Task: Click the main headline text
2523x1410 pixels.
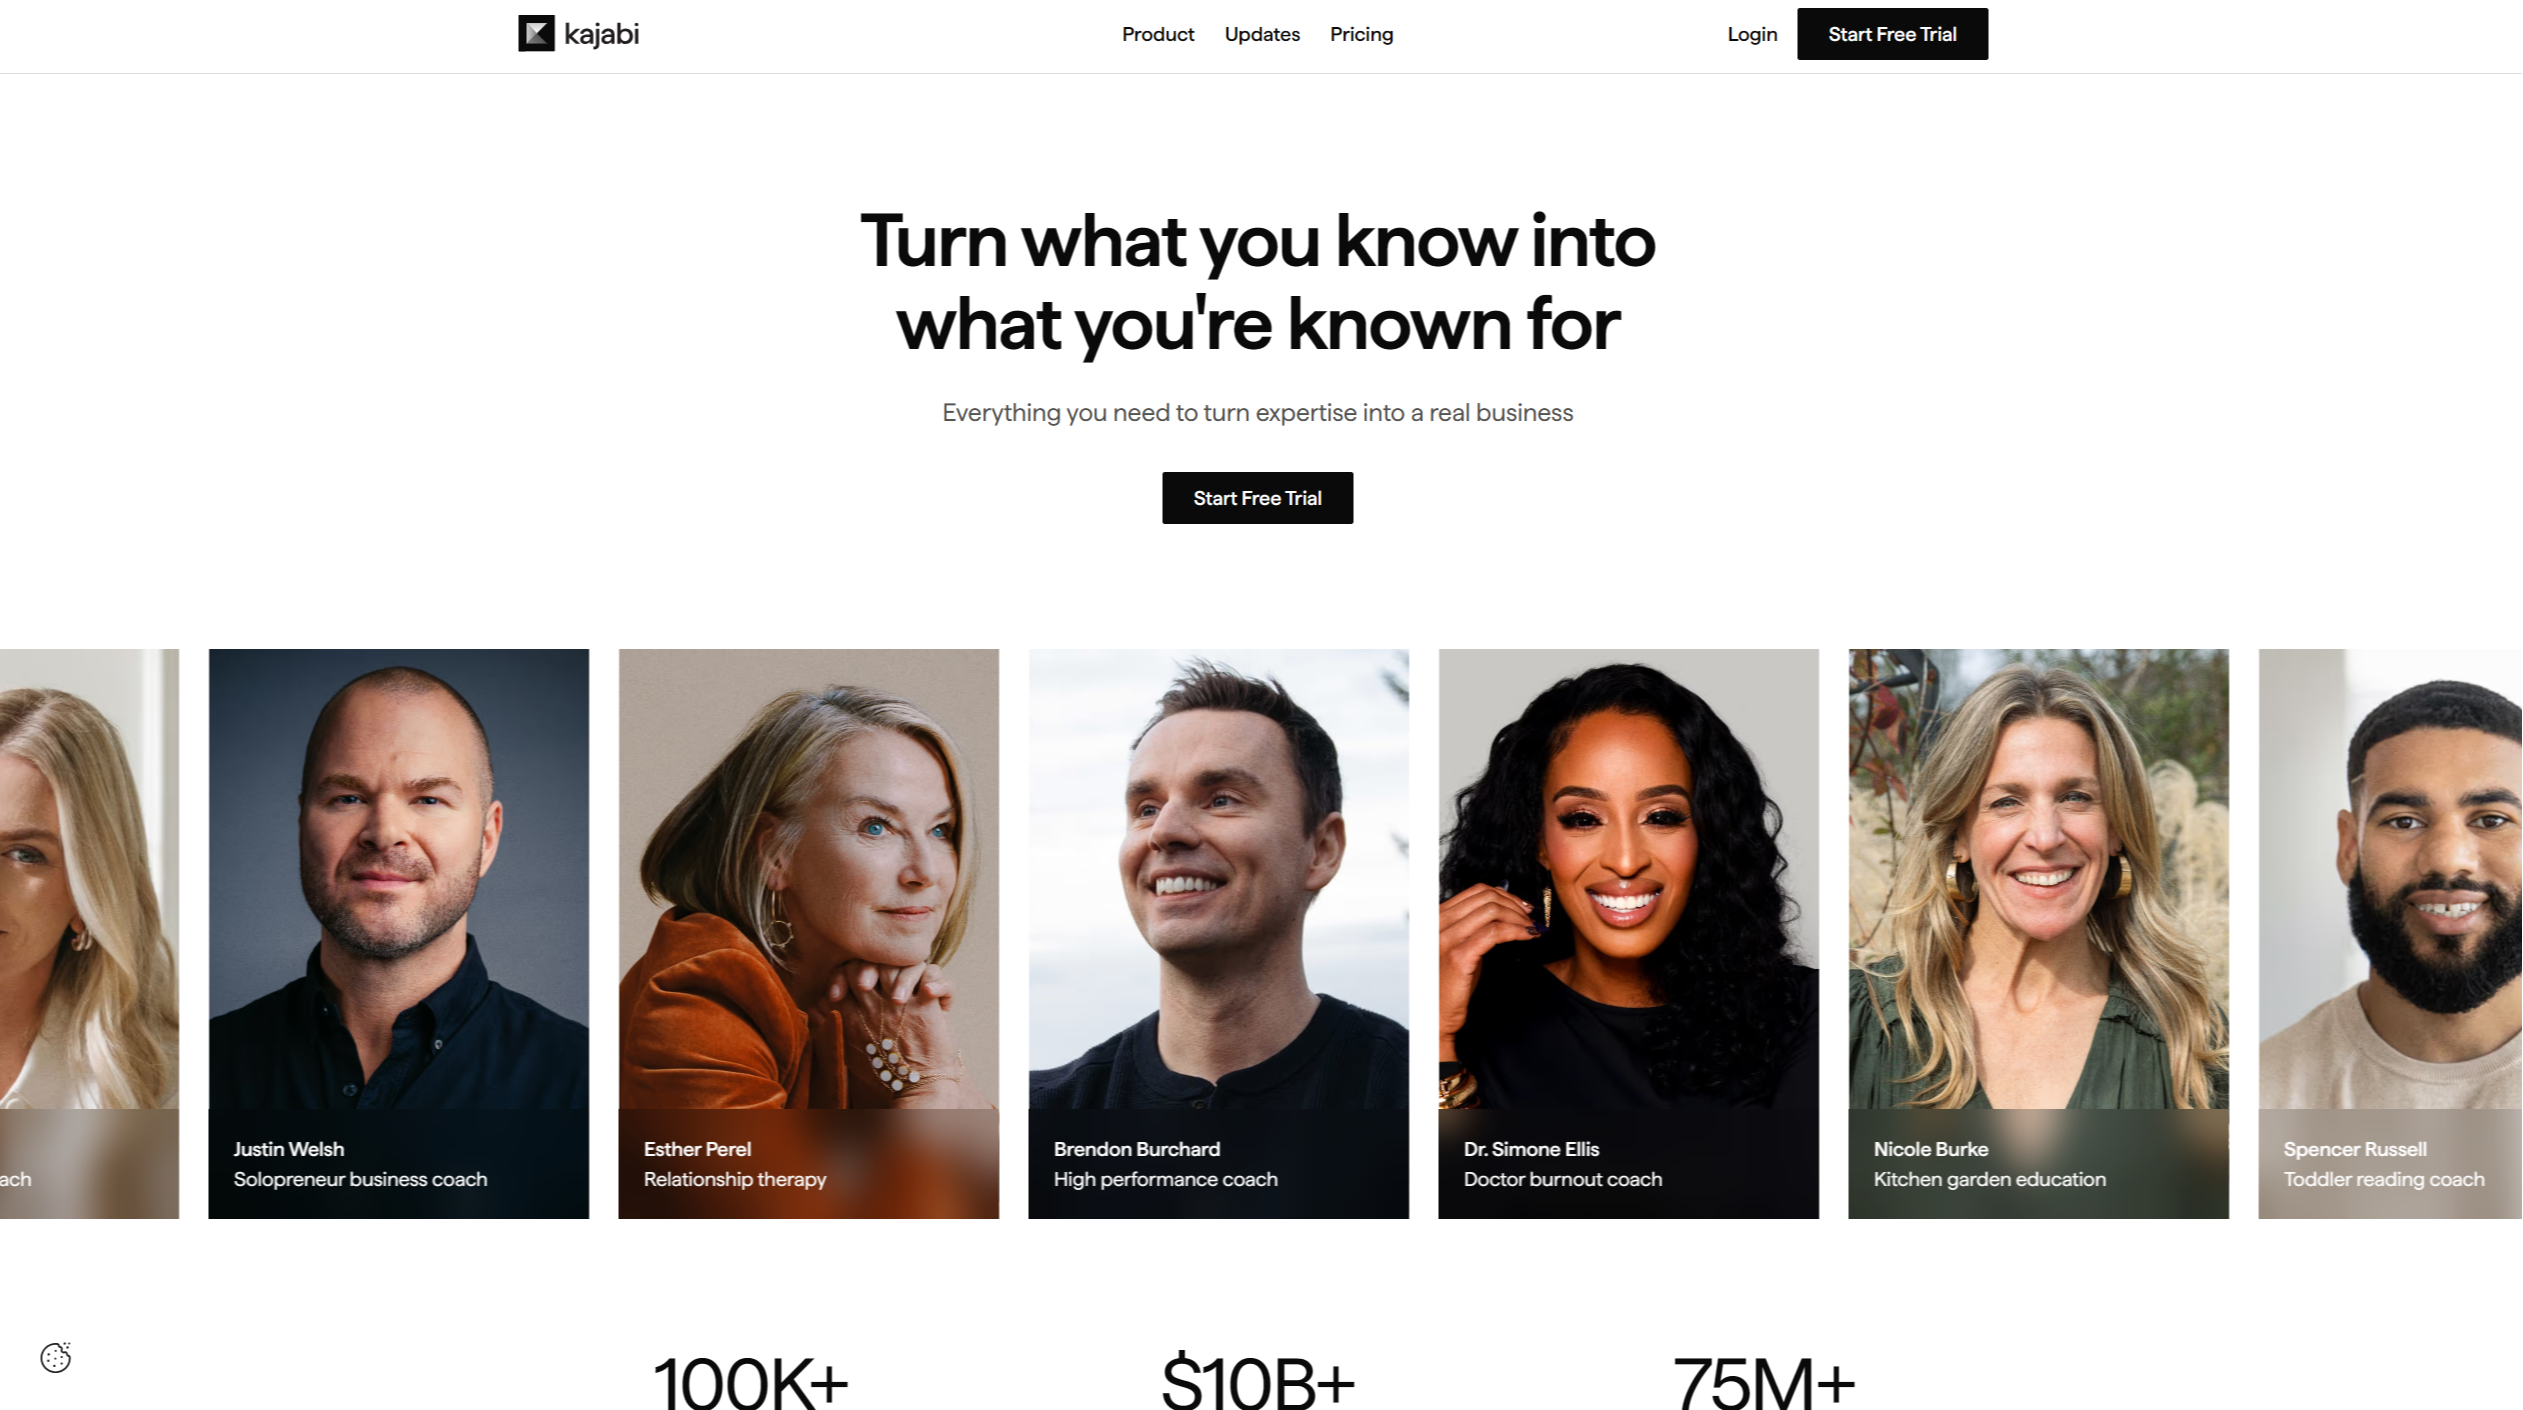Action: (x=1258, y=283)
